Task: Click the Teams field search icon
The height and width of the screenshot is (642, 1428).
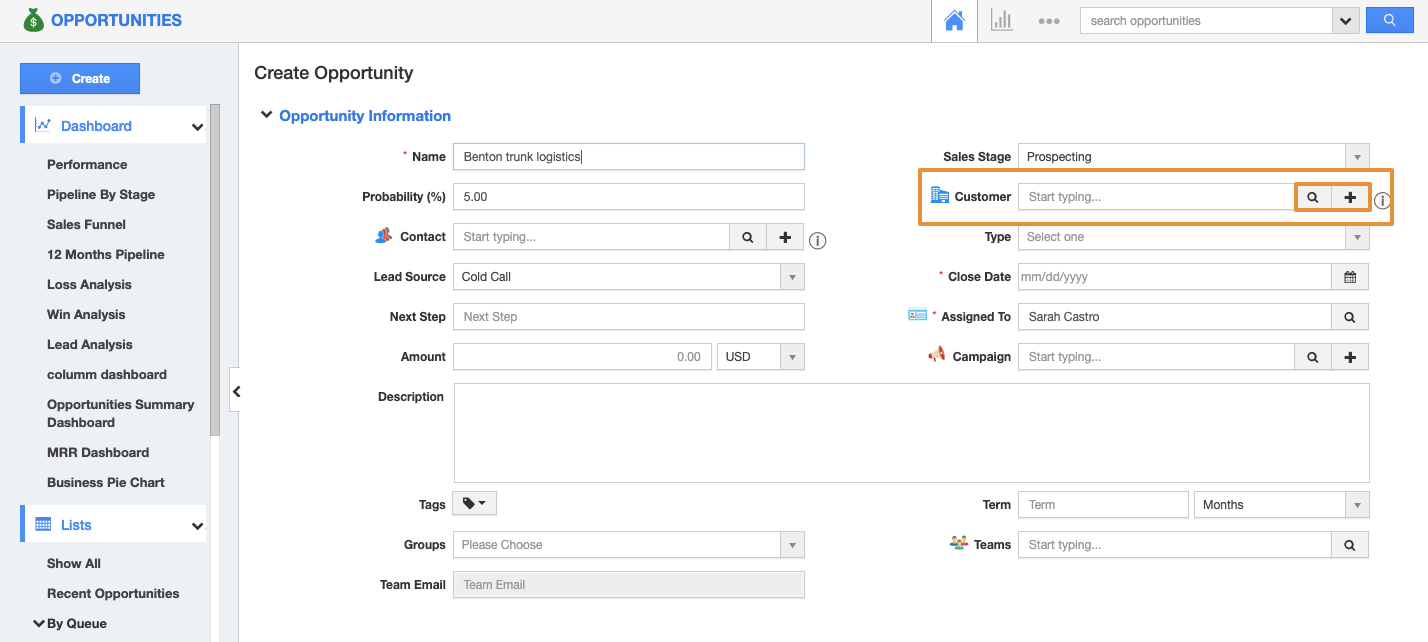Action: point(1350,545)
